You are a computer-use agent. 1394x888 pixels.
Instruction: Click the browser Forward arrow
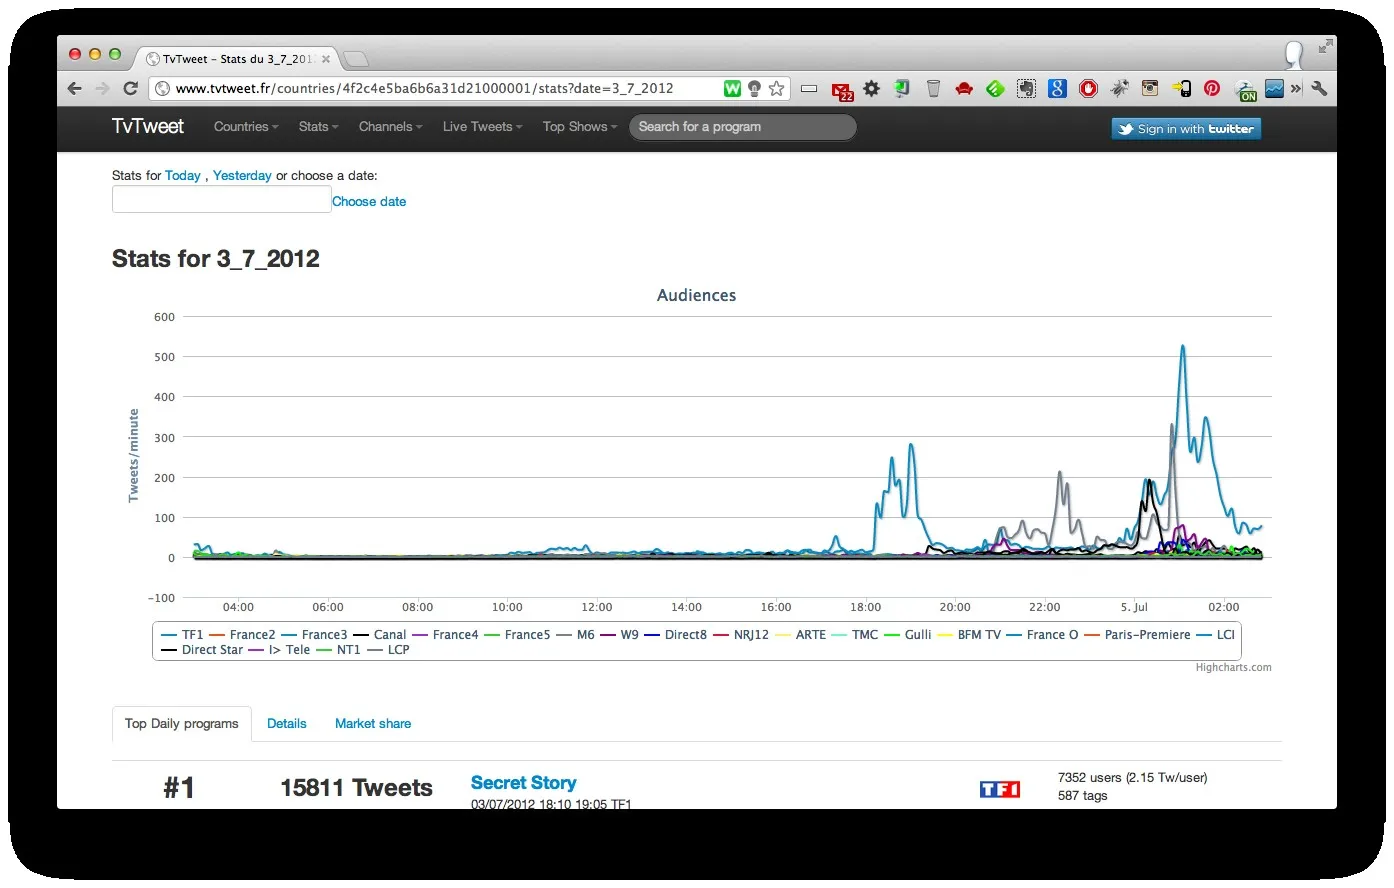[102, 89]
